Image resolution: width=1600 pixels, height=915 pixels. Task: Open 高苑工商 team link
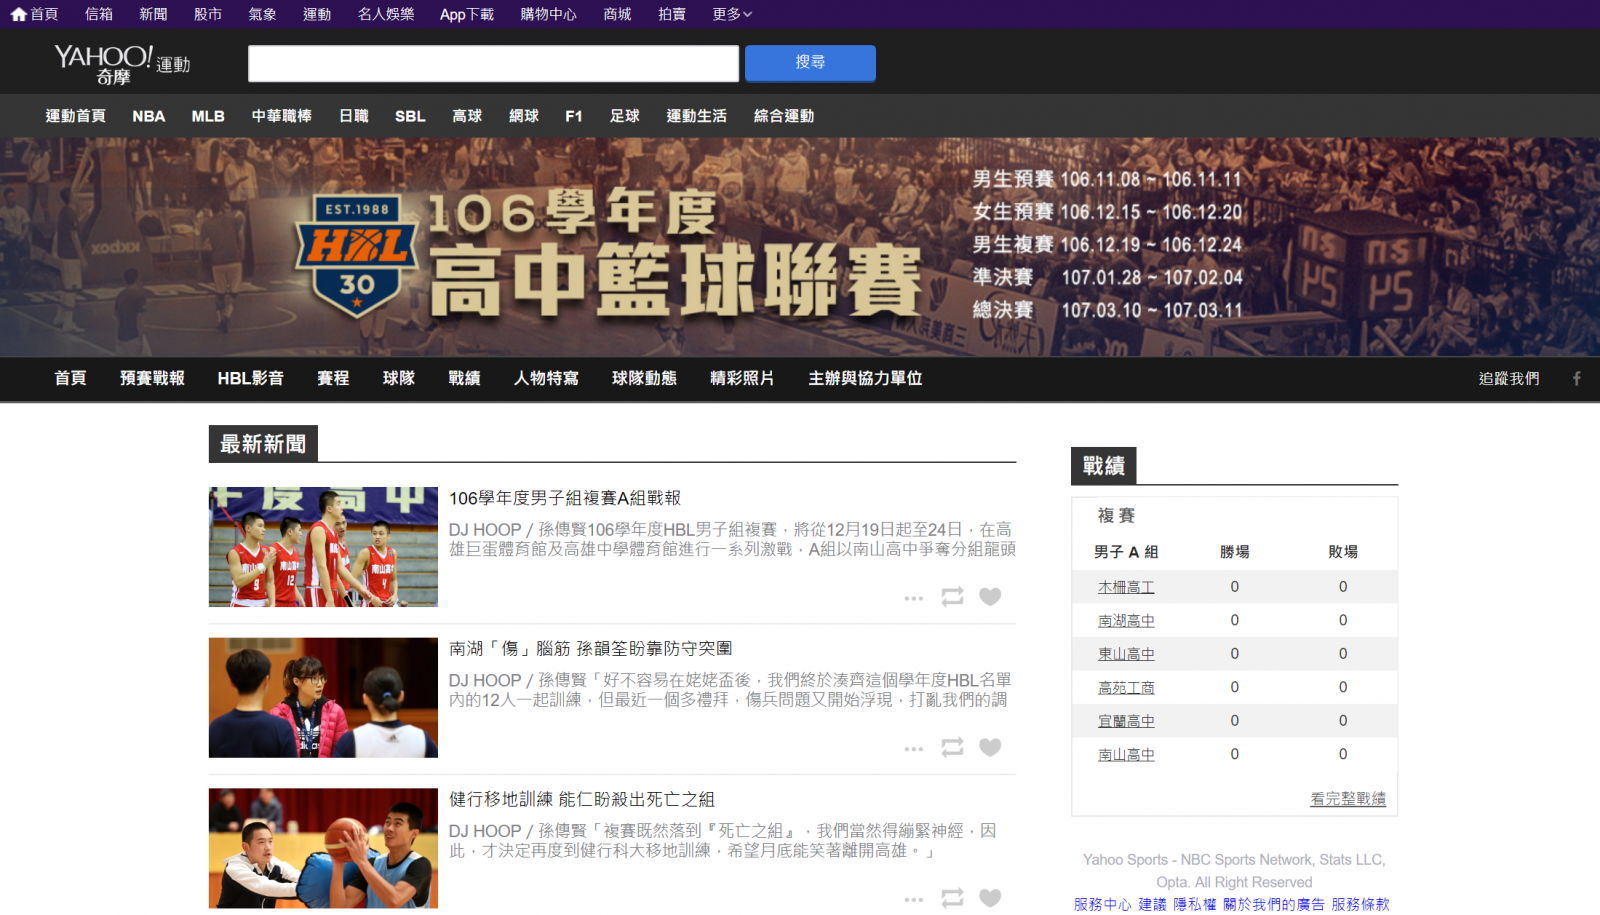(1126, 688)
